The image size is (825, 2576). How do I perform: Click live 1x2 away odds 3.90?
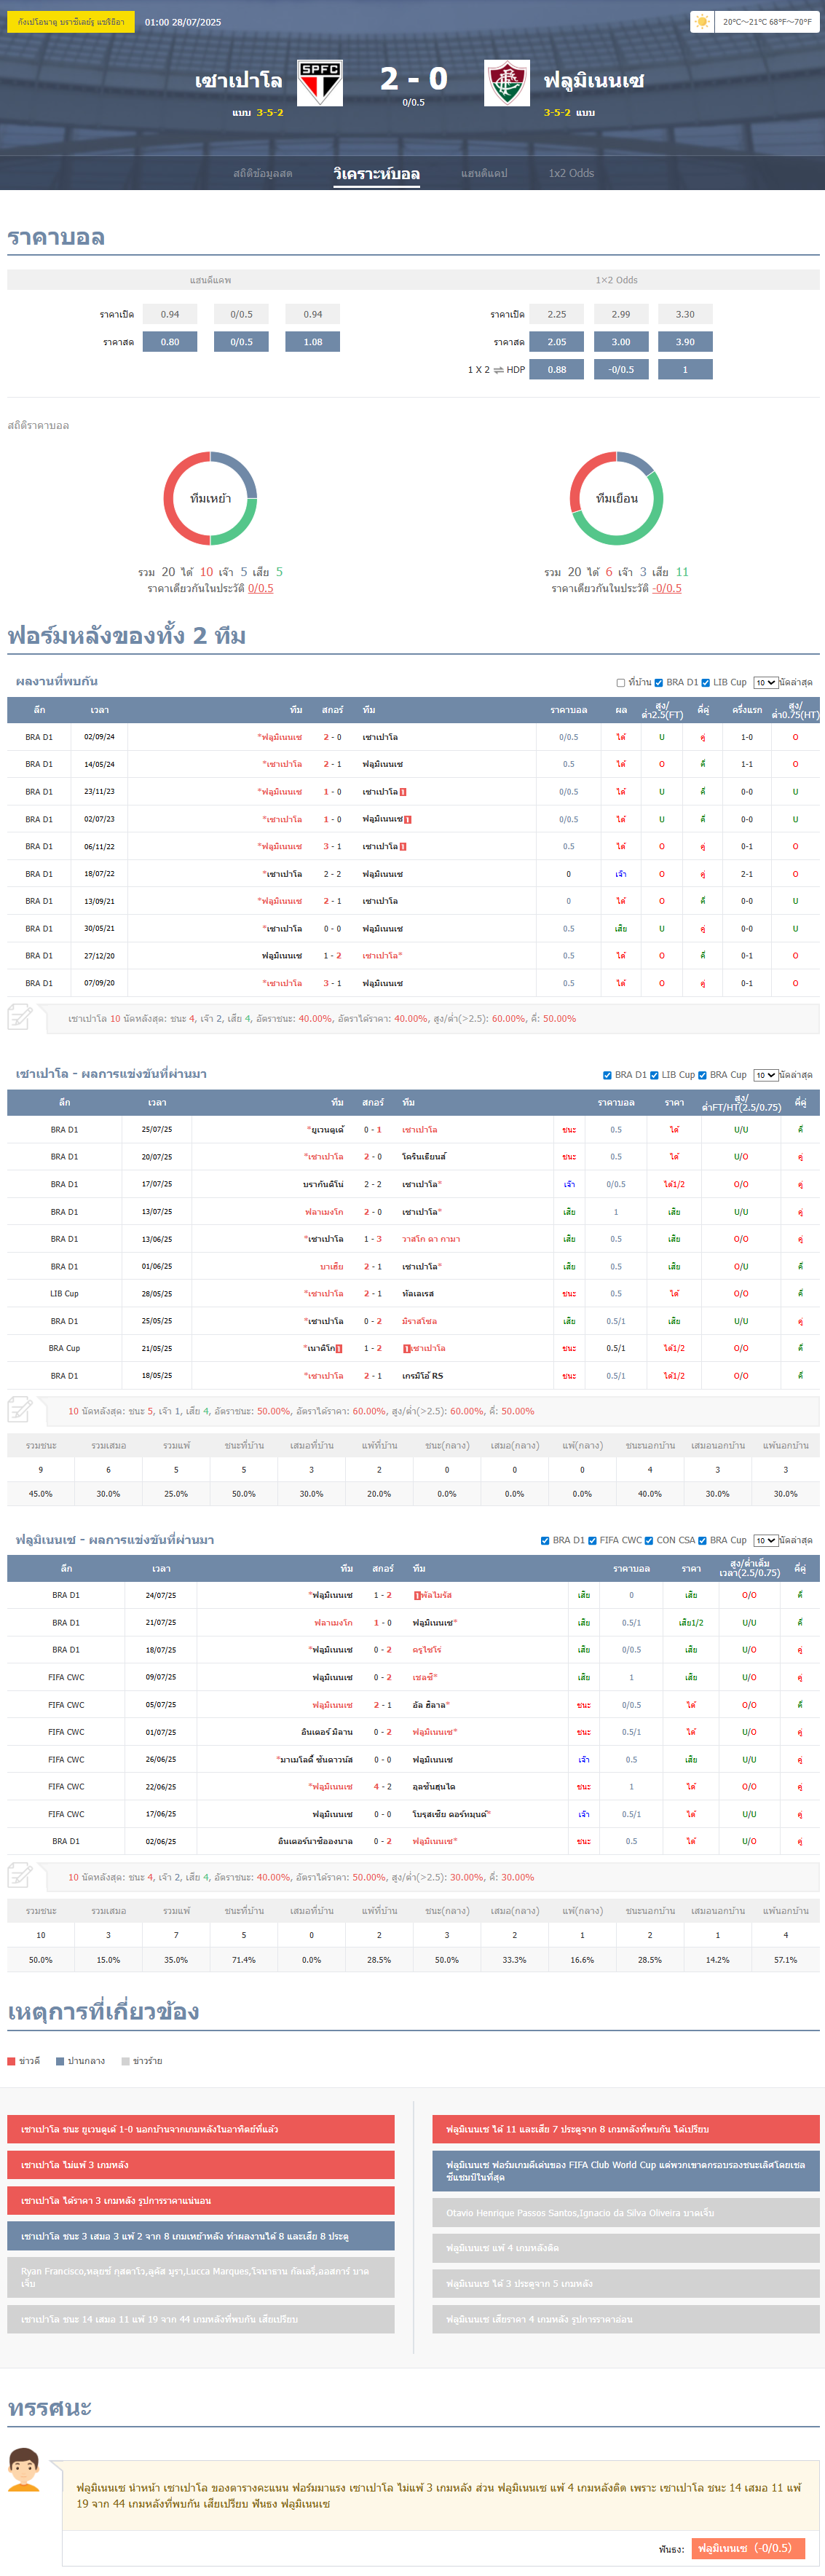(685, 342)
